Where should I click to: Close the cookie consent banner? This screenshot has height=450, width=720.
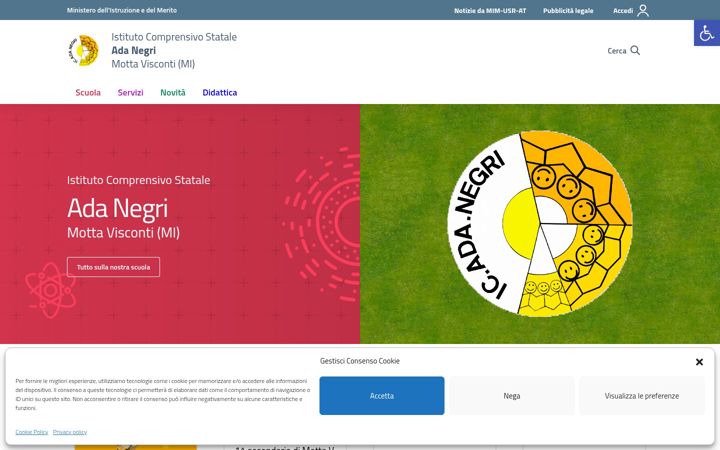tap(699, 362)
